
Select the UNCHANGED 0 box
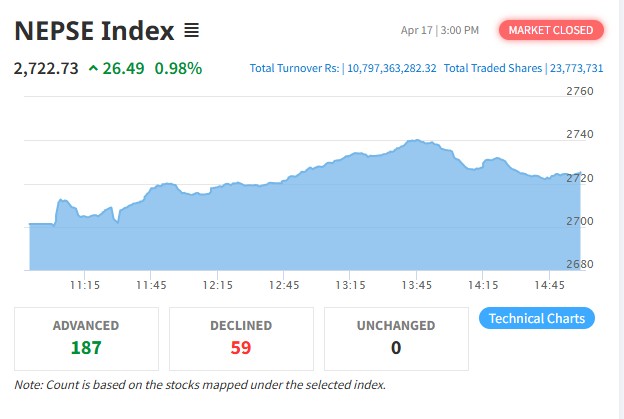pyautogui.click(x=396, y=339)
